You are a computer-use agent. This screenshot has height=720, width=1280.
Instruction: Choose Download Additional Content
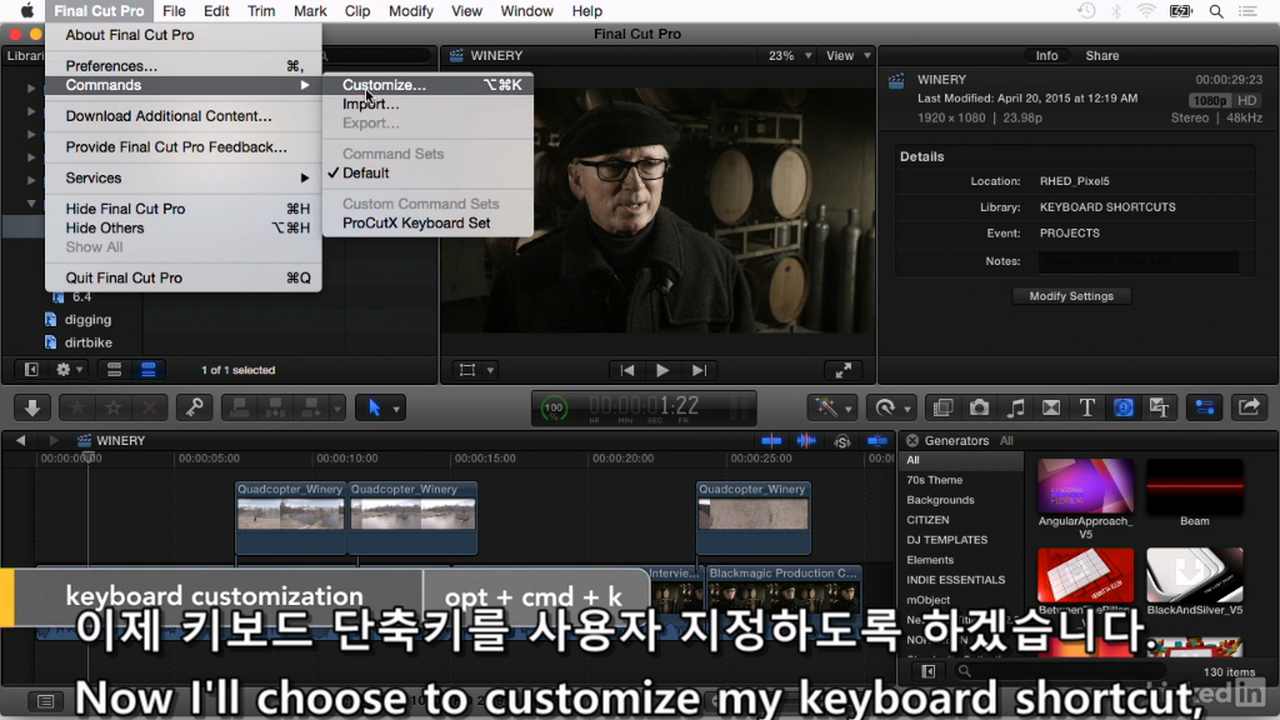(183, 116)
